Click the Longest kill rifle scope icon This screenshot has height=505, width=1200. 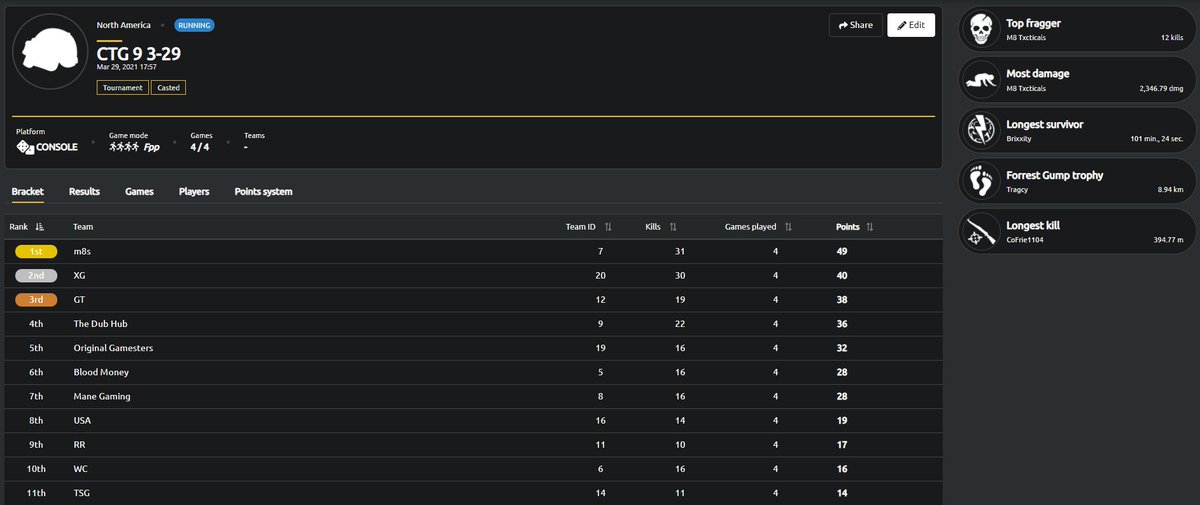coord(980,232)
